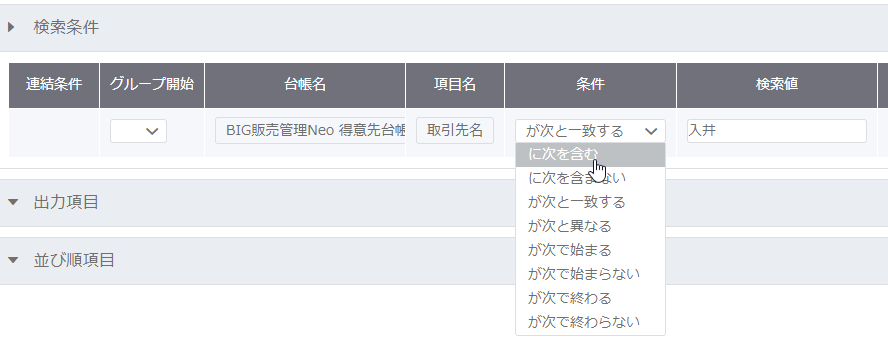The width and height of the screenshot is (888, 364).
Task: Click the 条件 dropdown showing が次と一致する
Action: [590, 131]
